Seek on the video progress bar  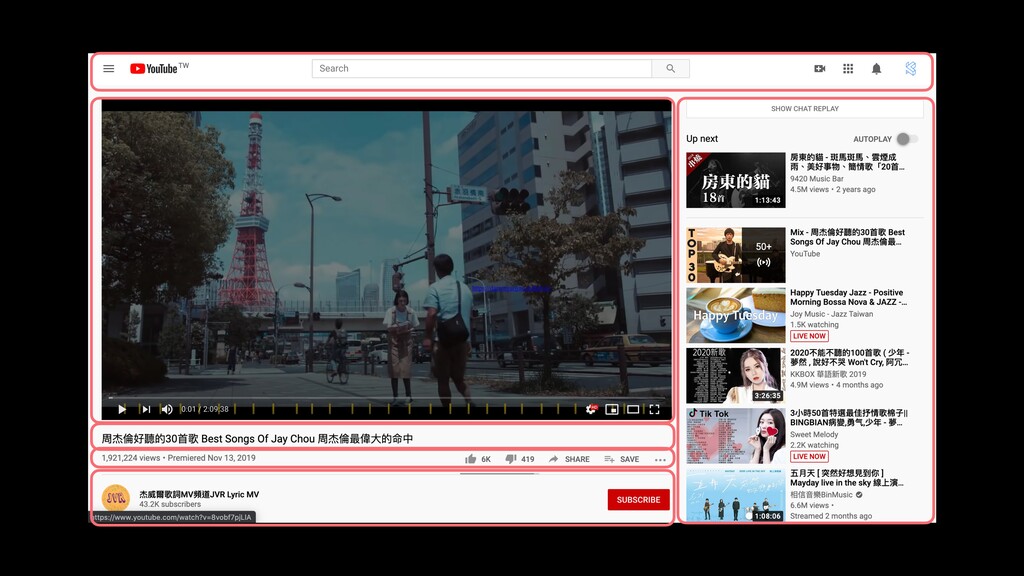click(387, 397)
